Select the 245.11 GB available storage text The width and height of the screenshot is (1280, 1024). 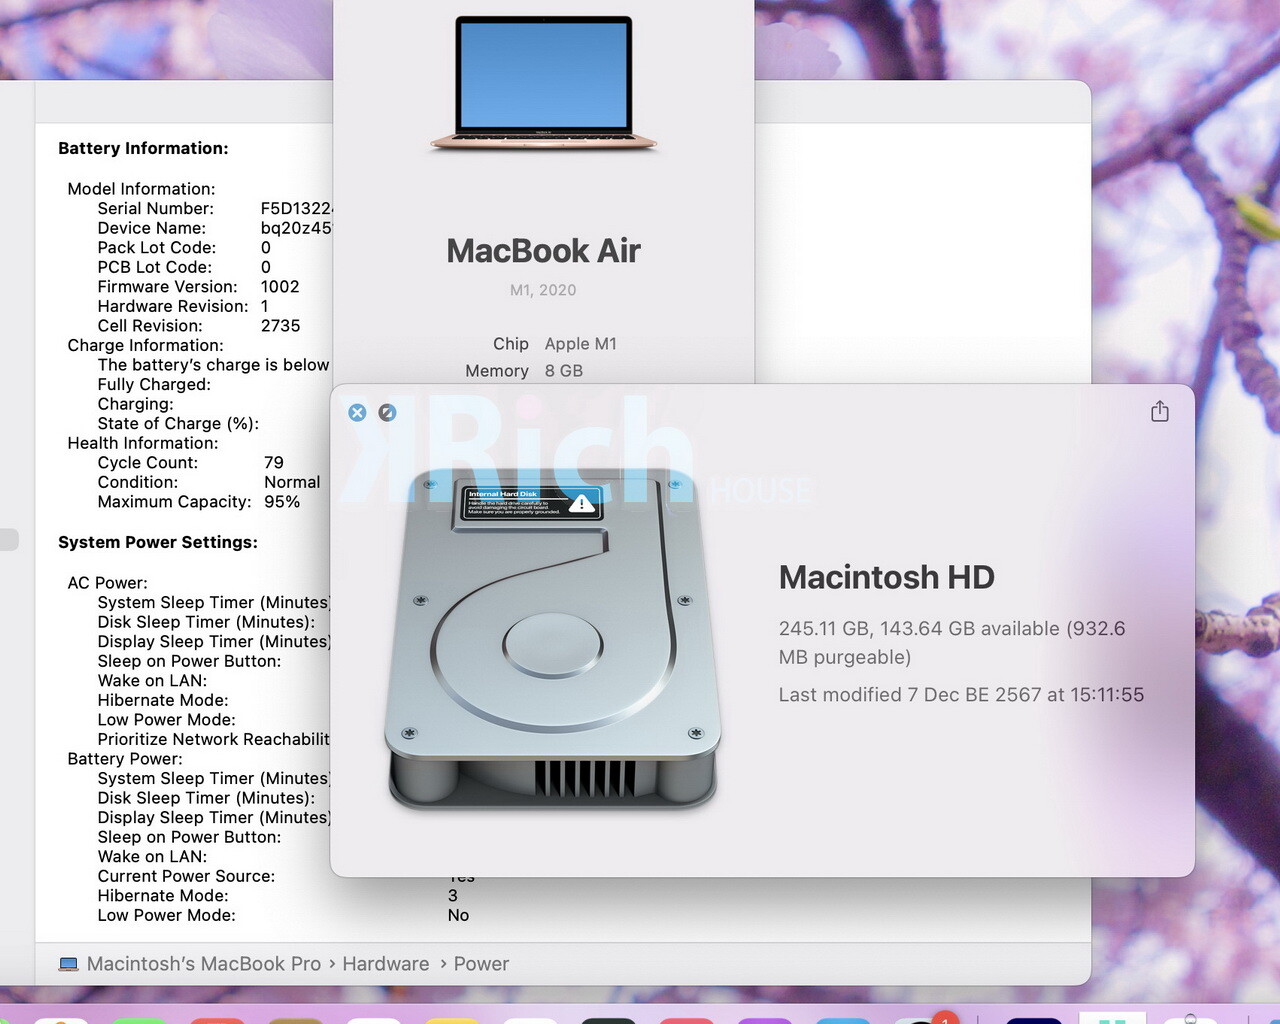pyautogui.click(x=952, y=642)
